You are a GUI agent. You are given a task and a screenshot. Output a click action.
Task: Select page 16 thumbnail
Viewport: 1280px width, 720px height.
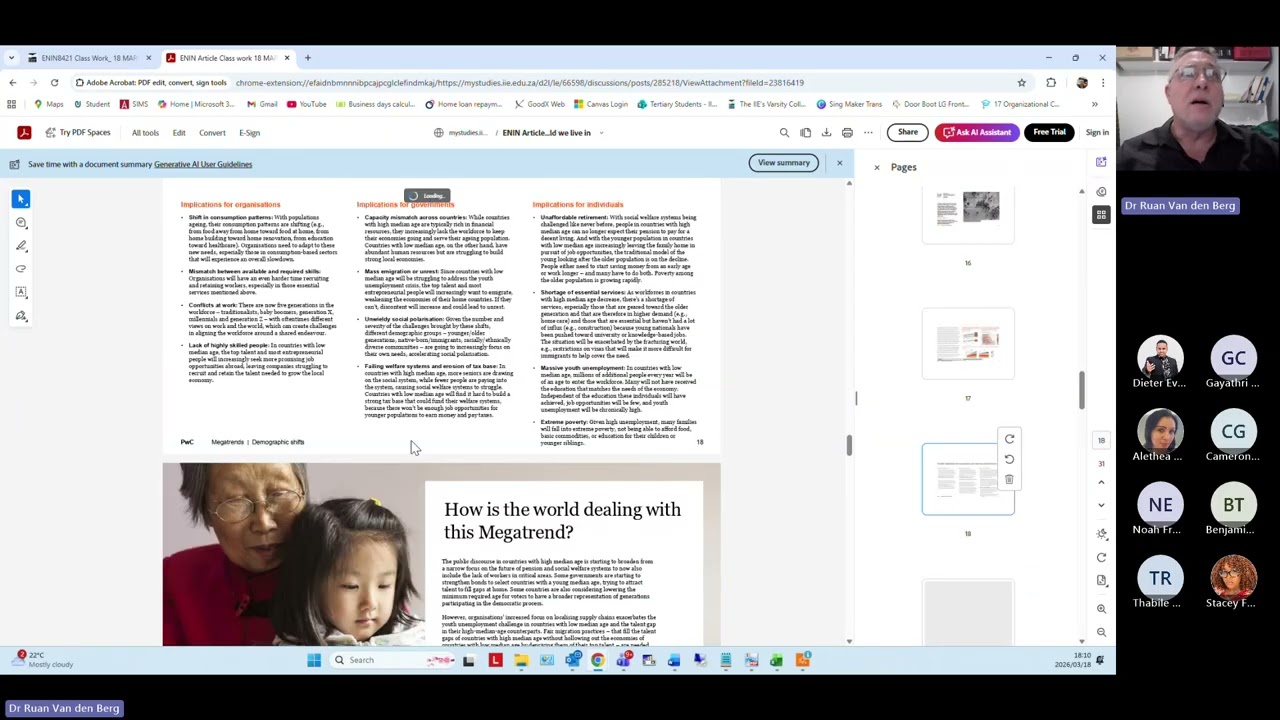coord(967,214)
